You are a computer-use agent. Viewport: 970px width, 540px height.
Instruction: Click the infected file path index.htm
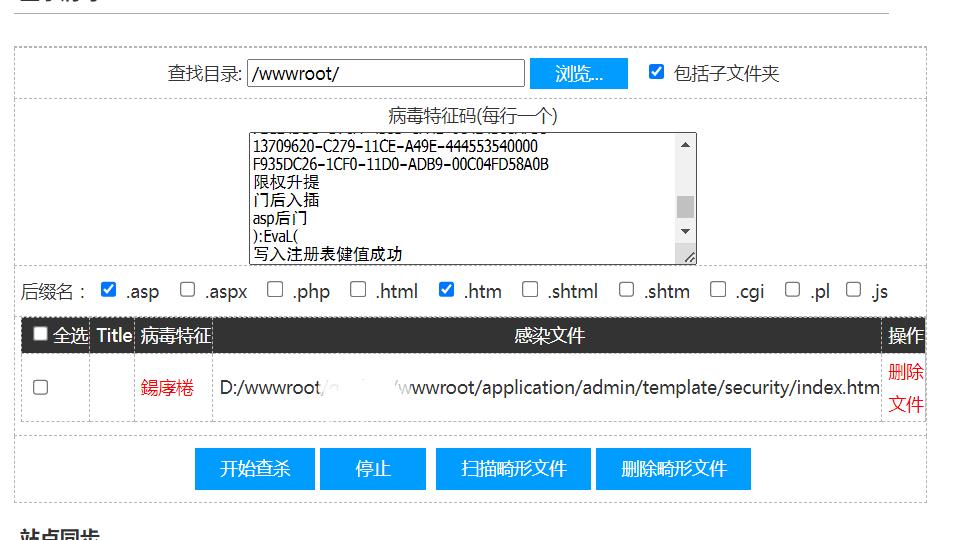pos(549,387)
